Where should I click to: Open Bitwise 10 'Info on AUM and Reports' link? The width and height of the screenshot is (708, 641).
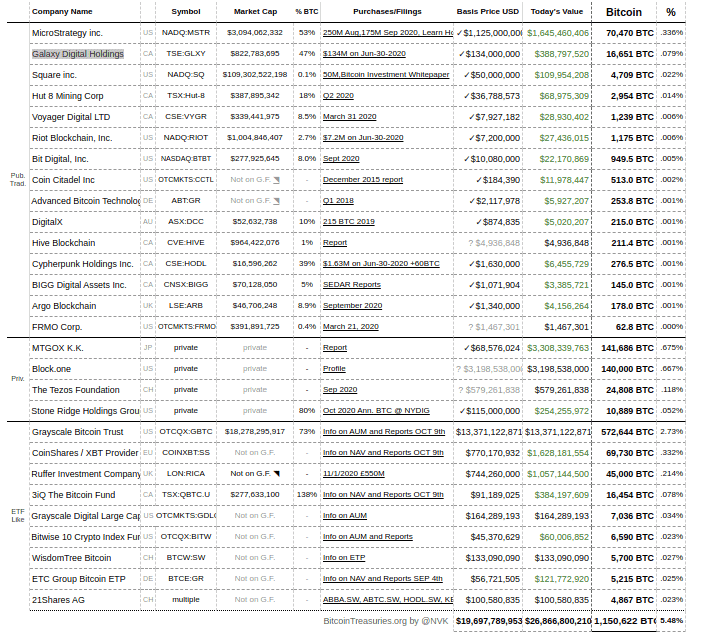coord(368,536)
